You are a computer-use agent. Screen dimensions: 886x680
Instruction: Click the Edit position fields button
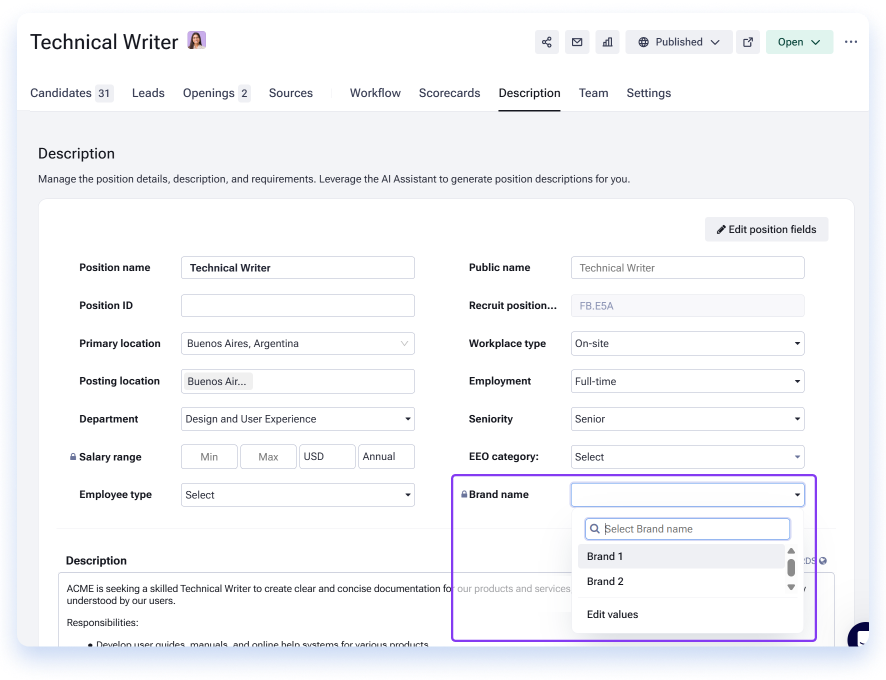(766, 229)
